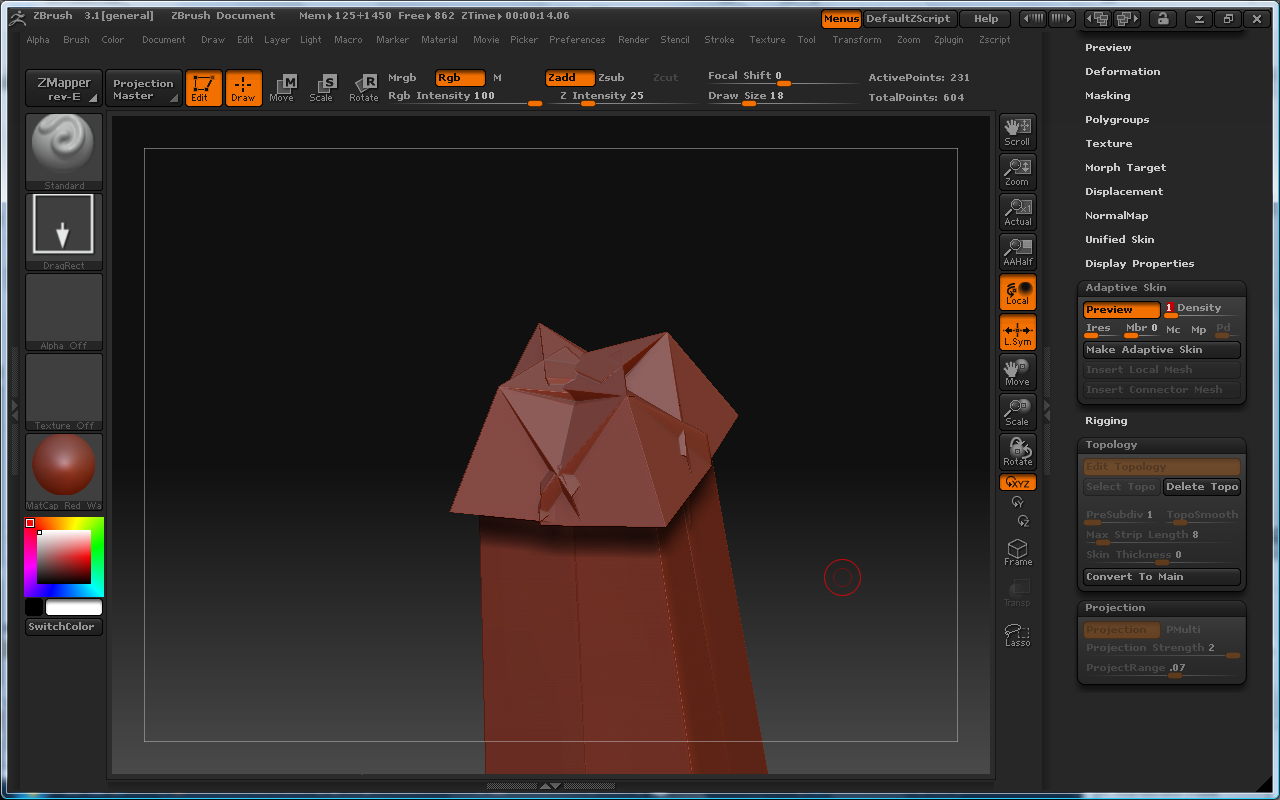This screenshot has width=1280, height=800.
Task: Open the Stroke menu
Action: point(719,40)
